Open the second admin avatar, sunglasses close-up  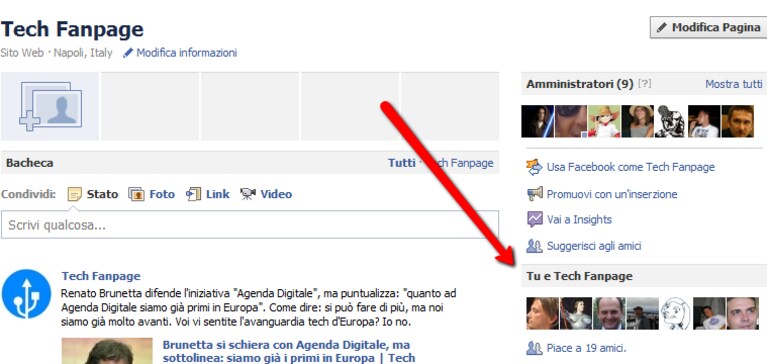[x=571, y=121]
